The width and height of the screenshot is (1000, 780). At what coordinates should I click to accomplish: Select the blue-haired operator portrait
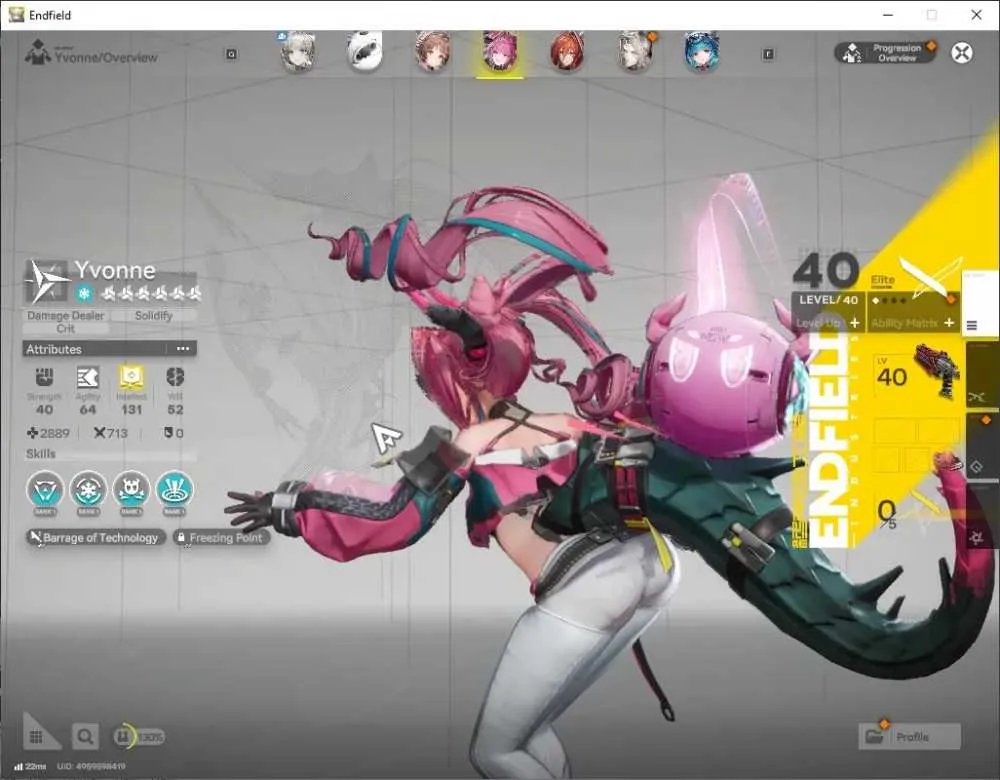point(702,51)
